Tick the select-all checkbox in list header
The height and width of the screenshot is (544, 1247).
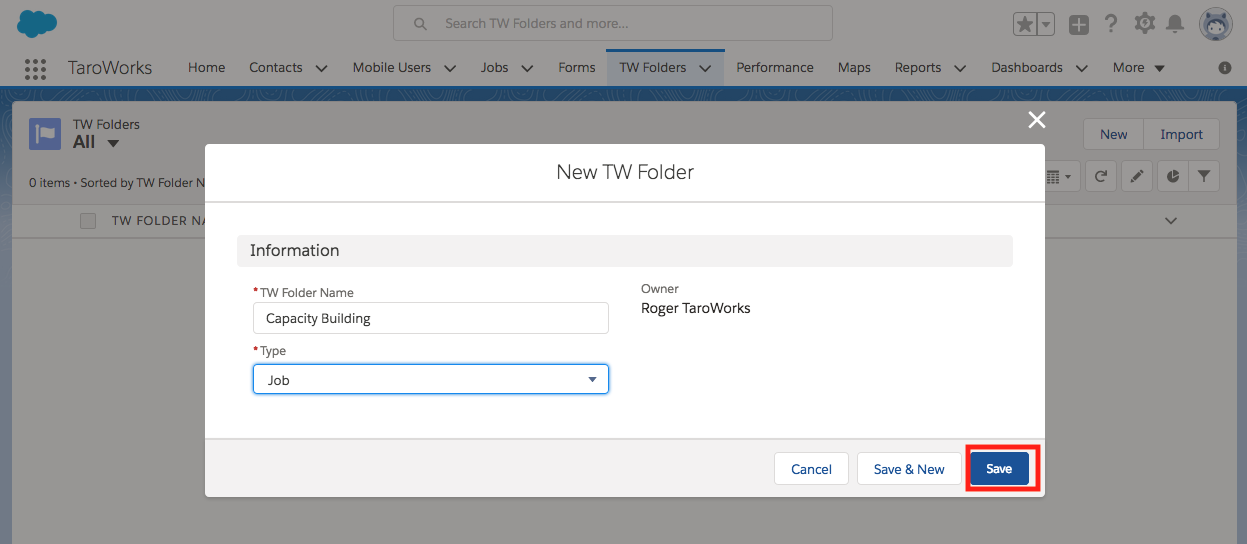(x=88, y=220)
